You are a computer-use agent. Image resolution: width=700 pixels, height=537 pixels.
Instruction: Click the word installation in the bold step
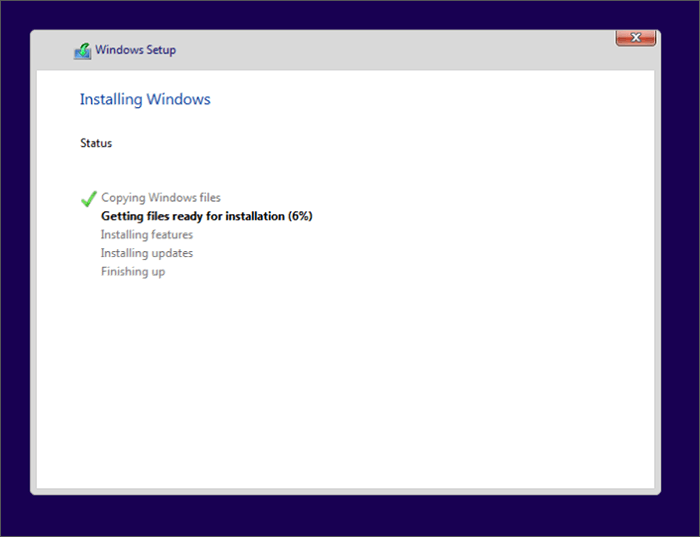(x=255, y=216)
